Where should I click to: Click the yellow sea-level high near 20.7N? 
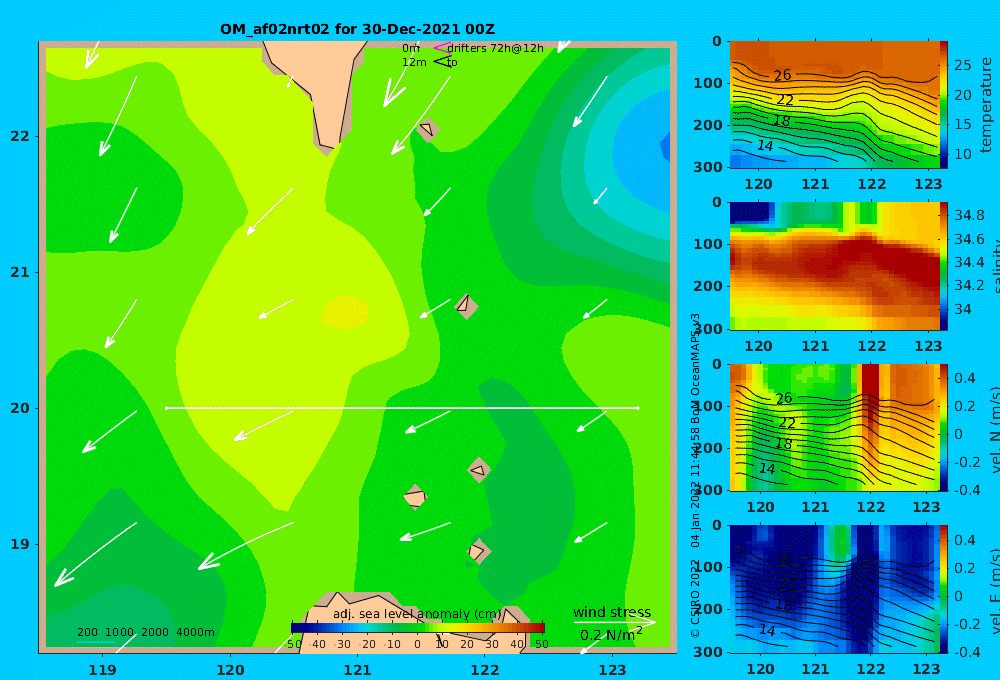(346, 313)
